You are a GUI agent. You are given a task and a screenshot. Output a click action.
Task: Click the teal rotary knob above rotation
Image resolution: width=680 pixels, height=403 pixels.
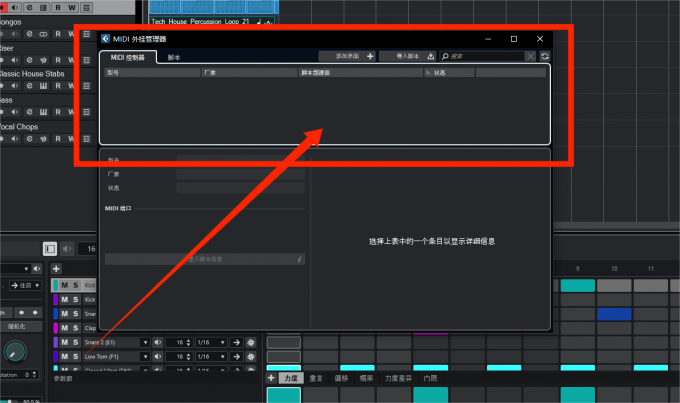tap(15, 352)
